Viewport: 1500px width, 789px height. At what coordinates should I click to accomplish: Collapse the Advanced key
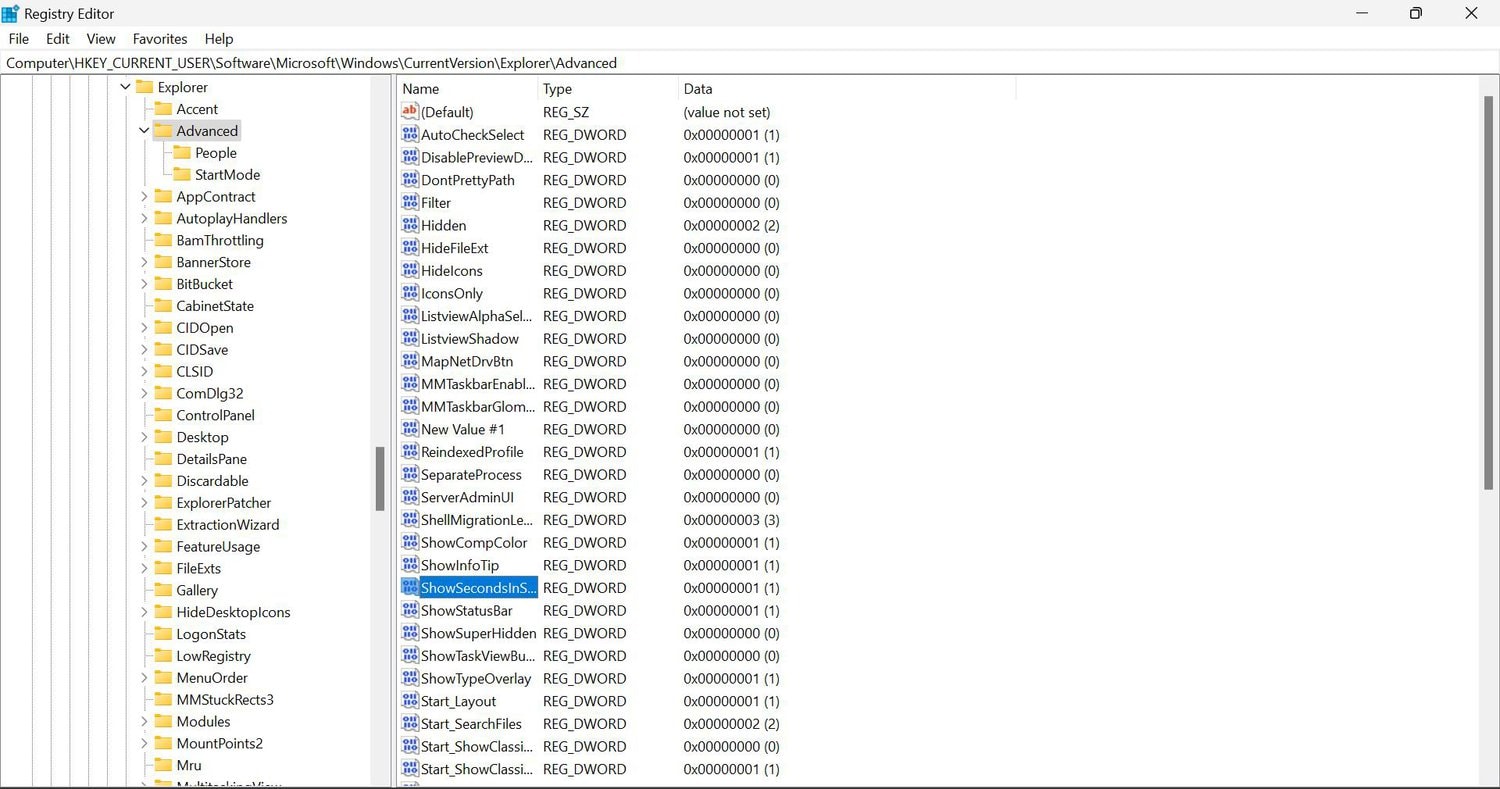tap(144, 130)
